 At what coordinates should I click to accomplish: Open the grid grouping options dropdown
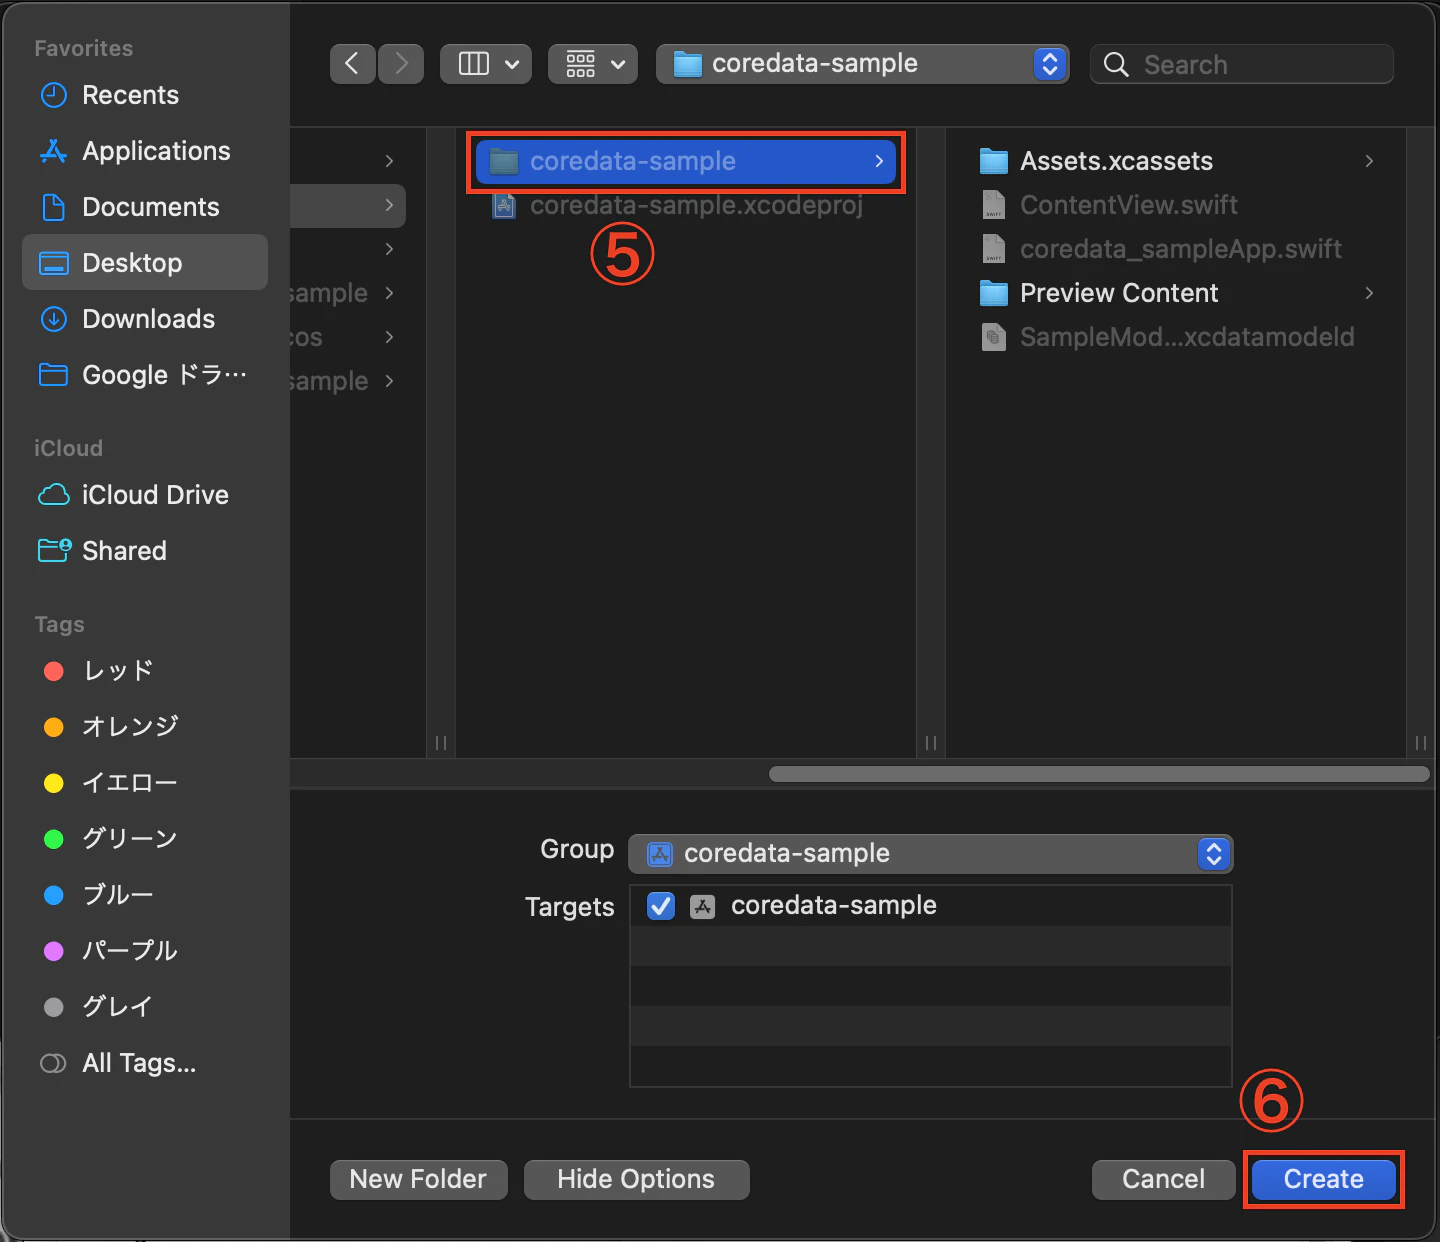coord(593,64)
